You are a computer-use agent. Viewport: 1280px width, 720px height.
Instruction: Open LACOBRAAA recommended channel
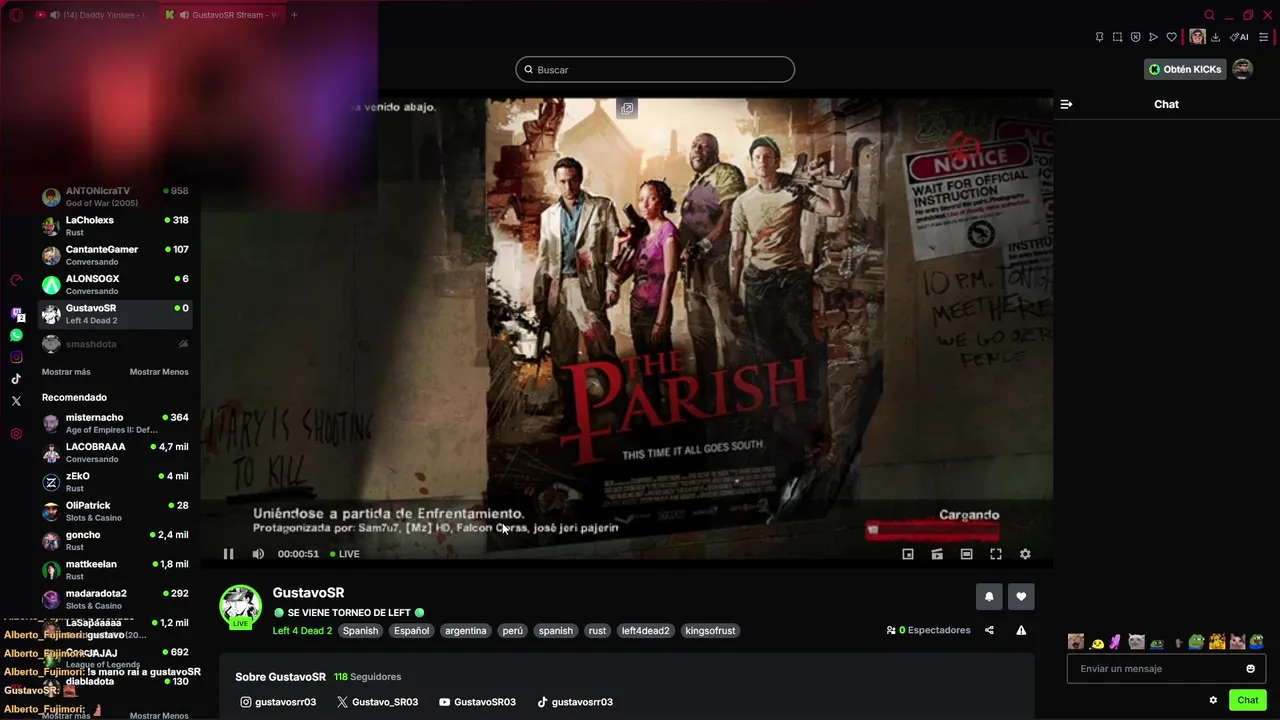[115, 452]
